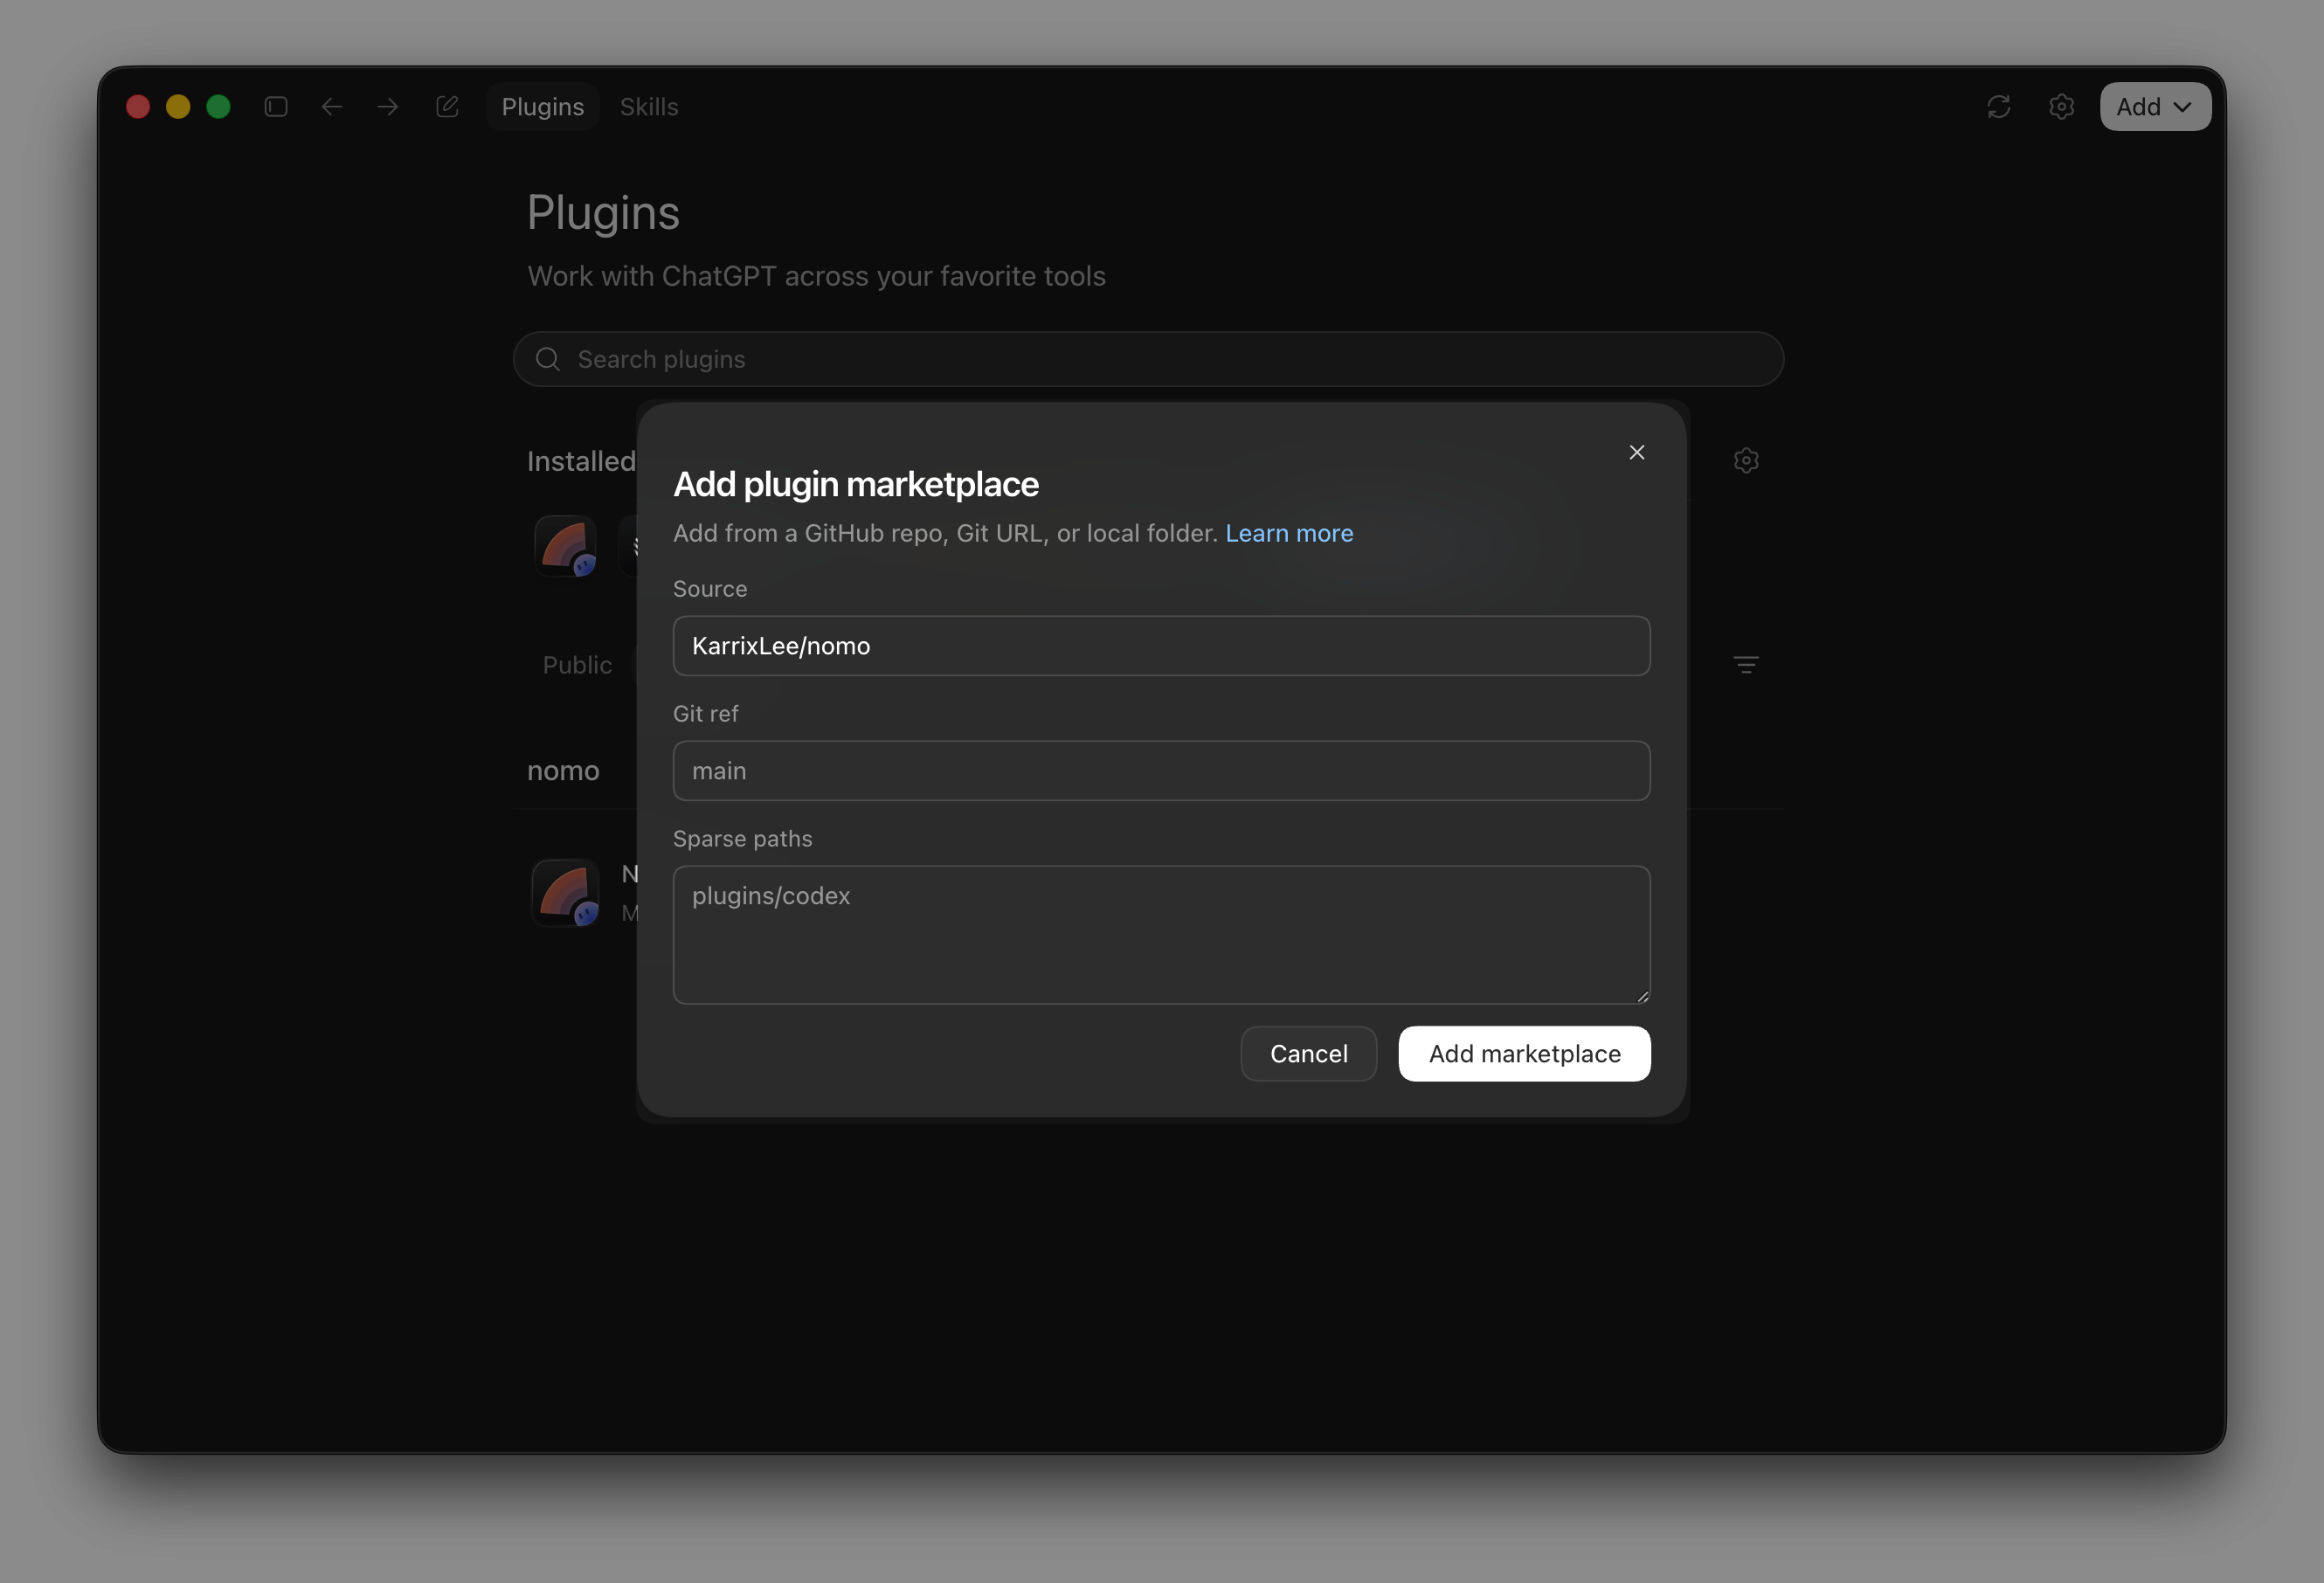
Task: Click the Cancel button
Action: coord(1308,1054)
